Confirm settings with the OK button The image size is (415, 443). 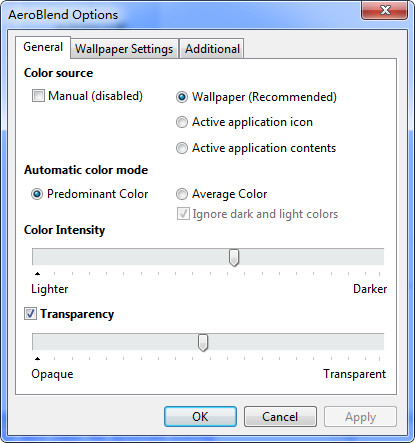200,417
